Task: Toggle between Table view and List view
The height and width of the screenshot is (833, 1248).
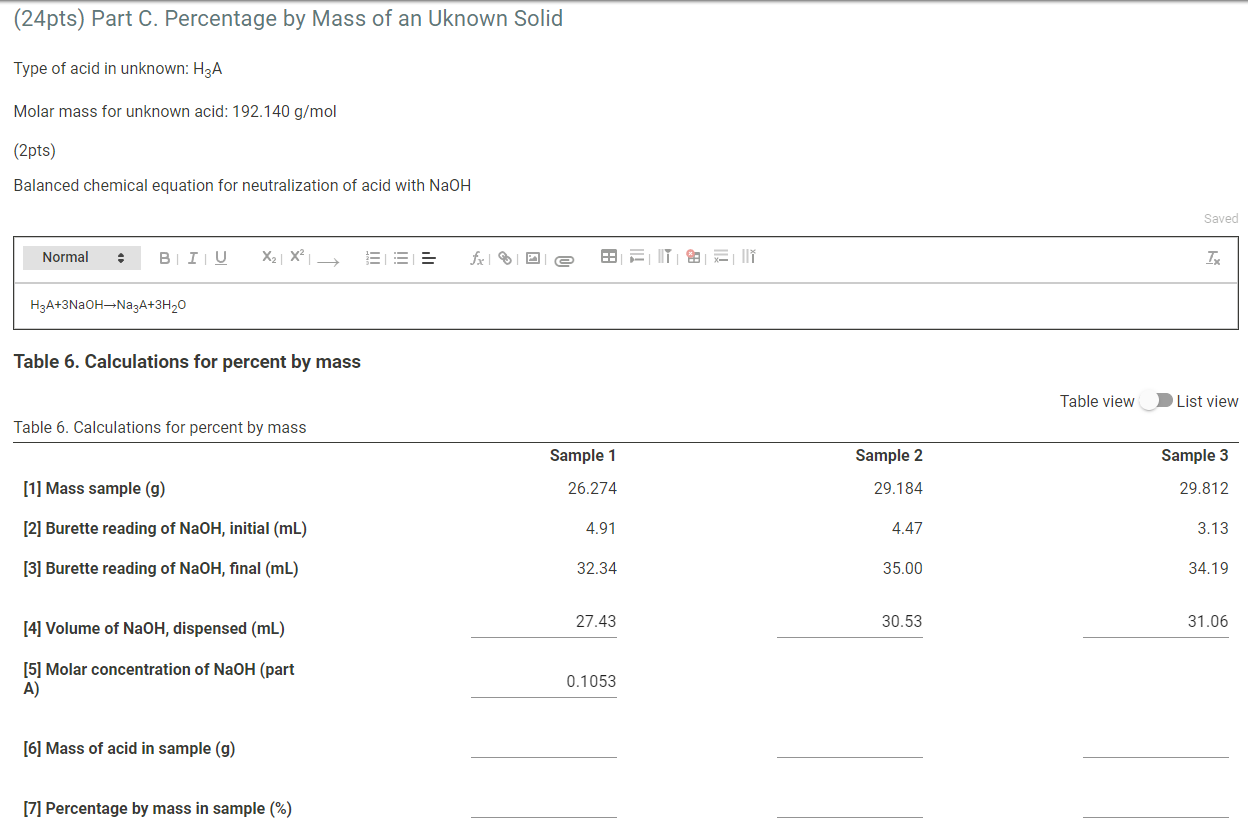Action: pyautogui.click(x=1156, y=401)
